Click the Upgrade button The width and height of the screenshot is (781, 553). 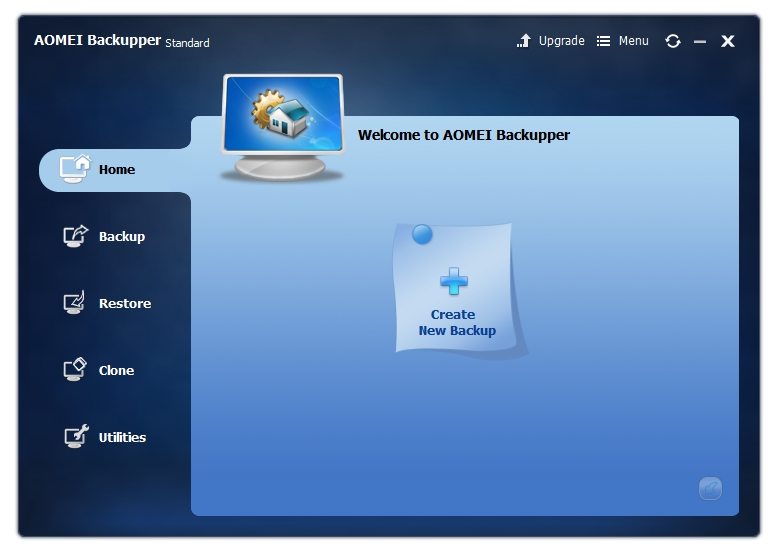tap(550, 41)
